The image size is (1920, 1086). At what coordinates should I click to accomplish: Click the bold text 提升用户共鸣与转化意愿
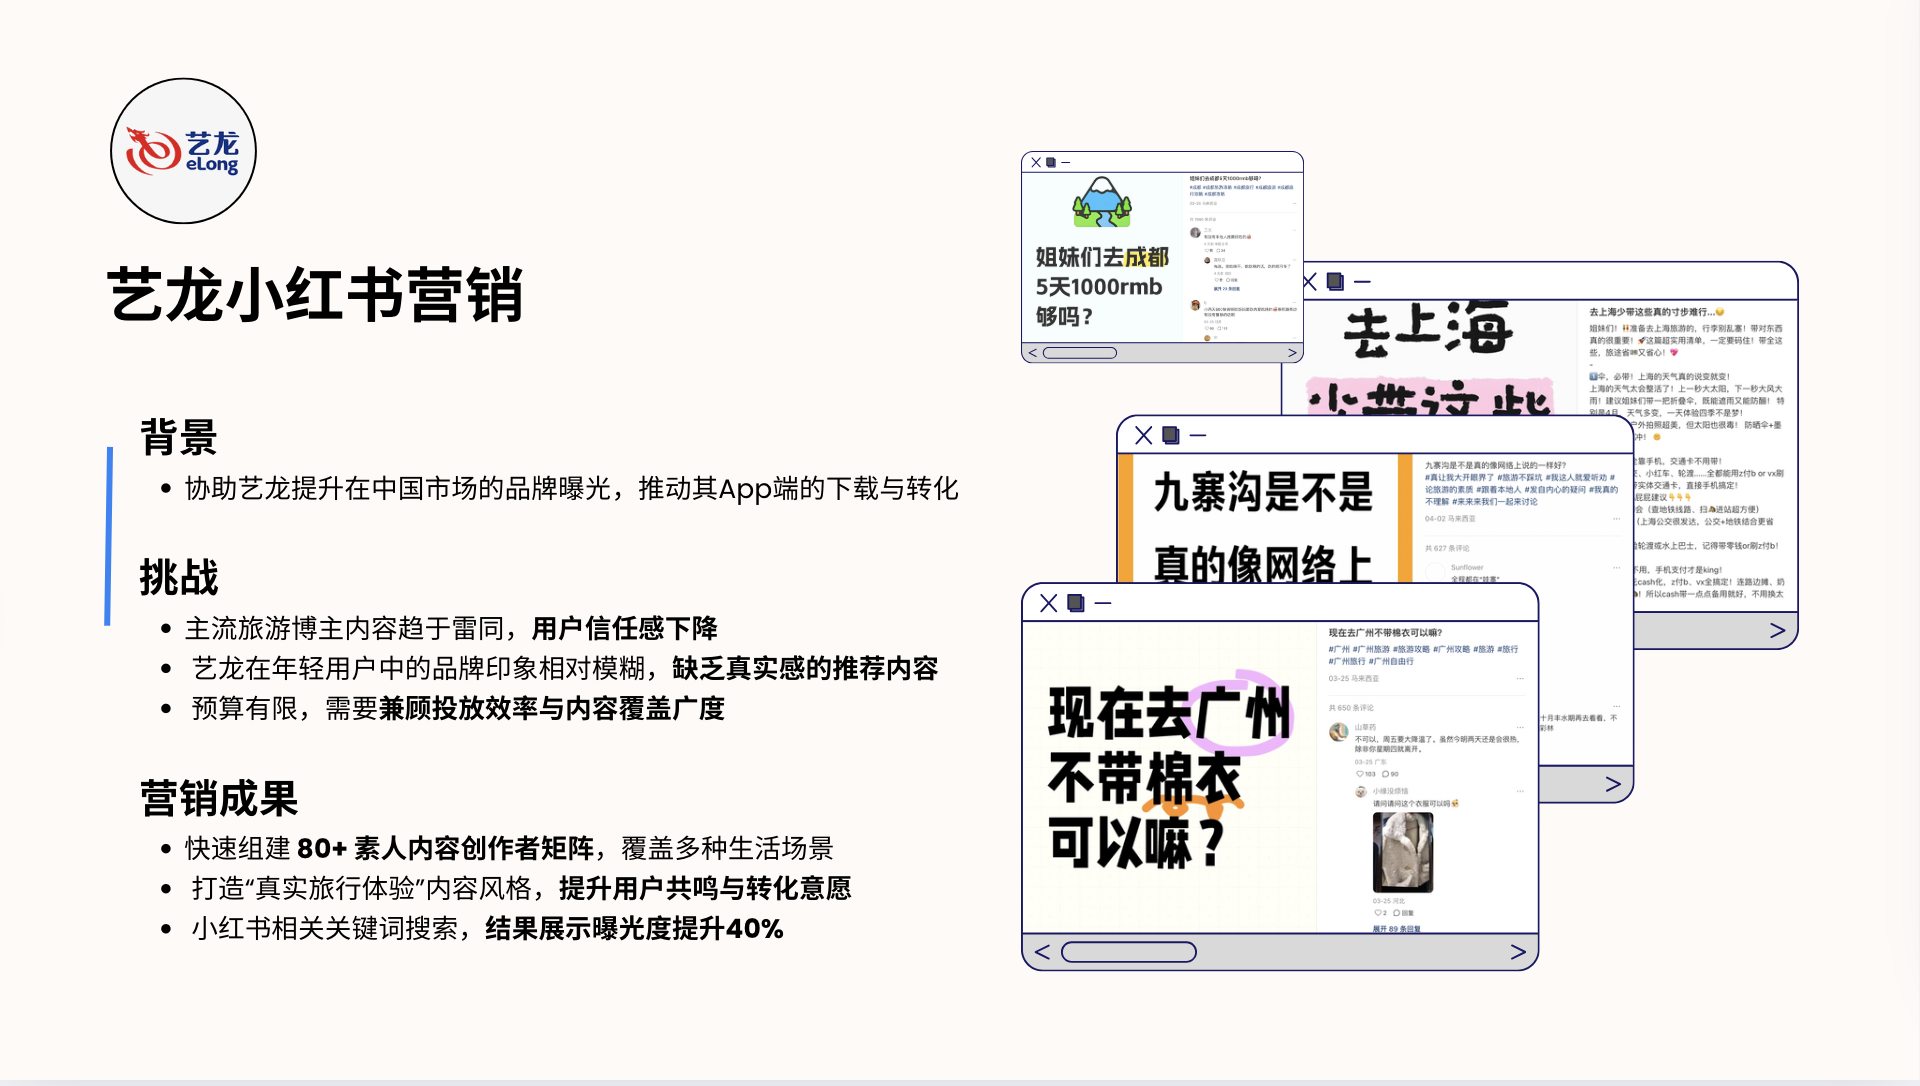coord(705,888)
